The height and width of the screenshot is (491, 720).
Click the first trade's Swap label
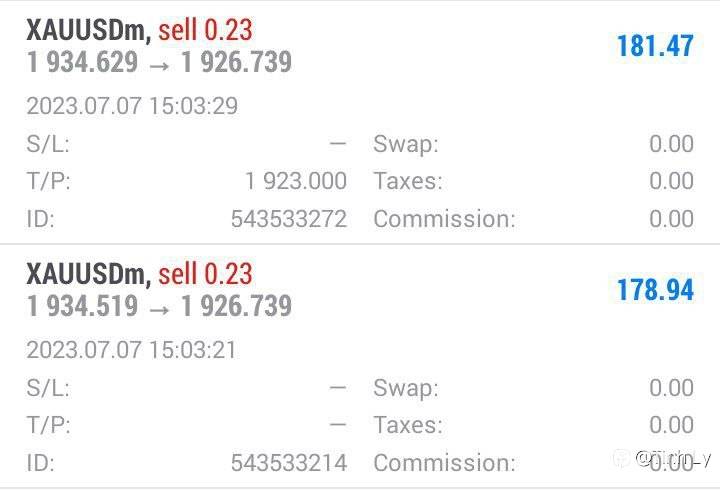point(406,144)
